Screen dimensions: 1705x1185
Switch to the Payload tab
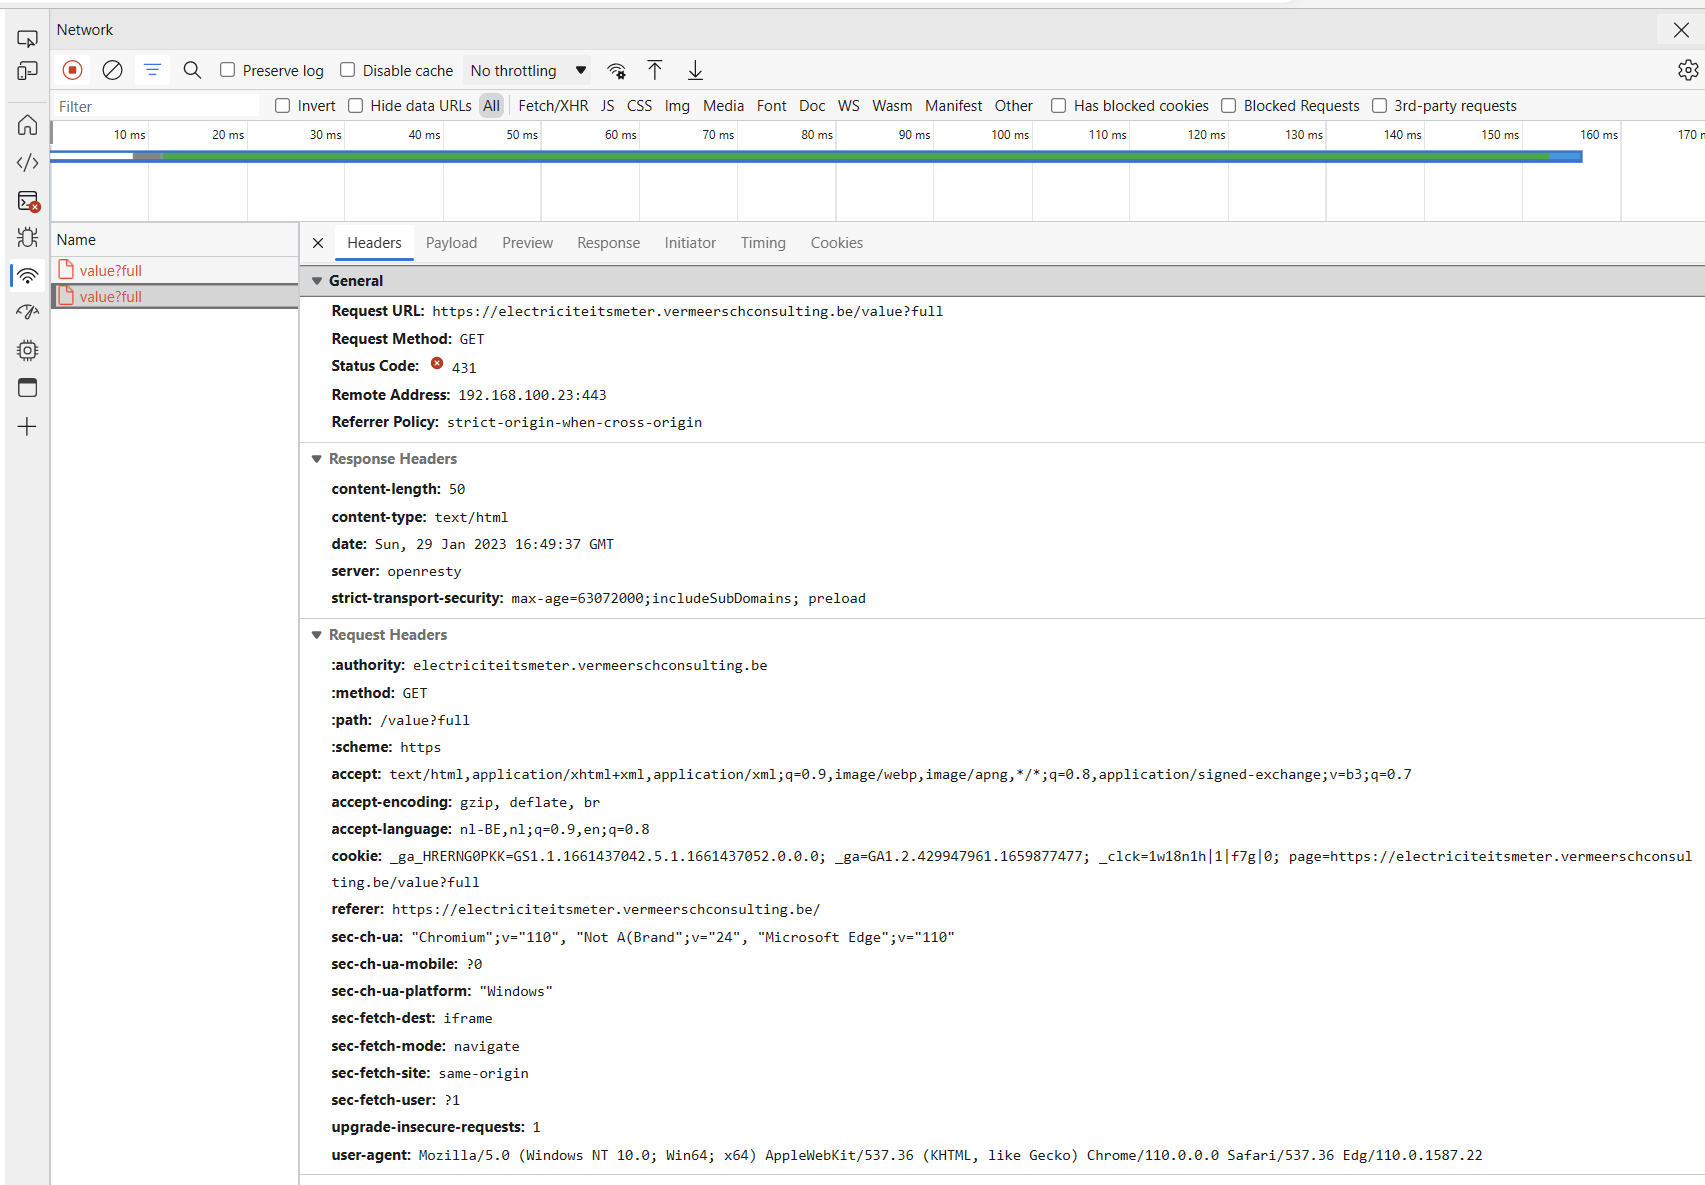pyautogui.click(x=451, y=242)
